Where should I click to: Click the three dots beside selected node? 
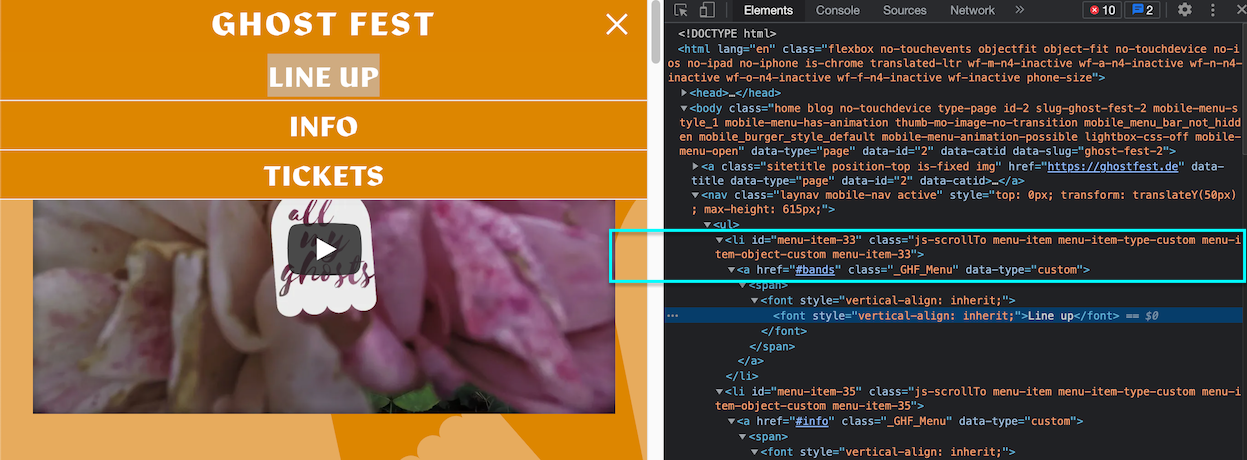pyautogui.click(x=673, y=315)
